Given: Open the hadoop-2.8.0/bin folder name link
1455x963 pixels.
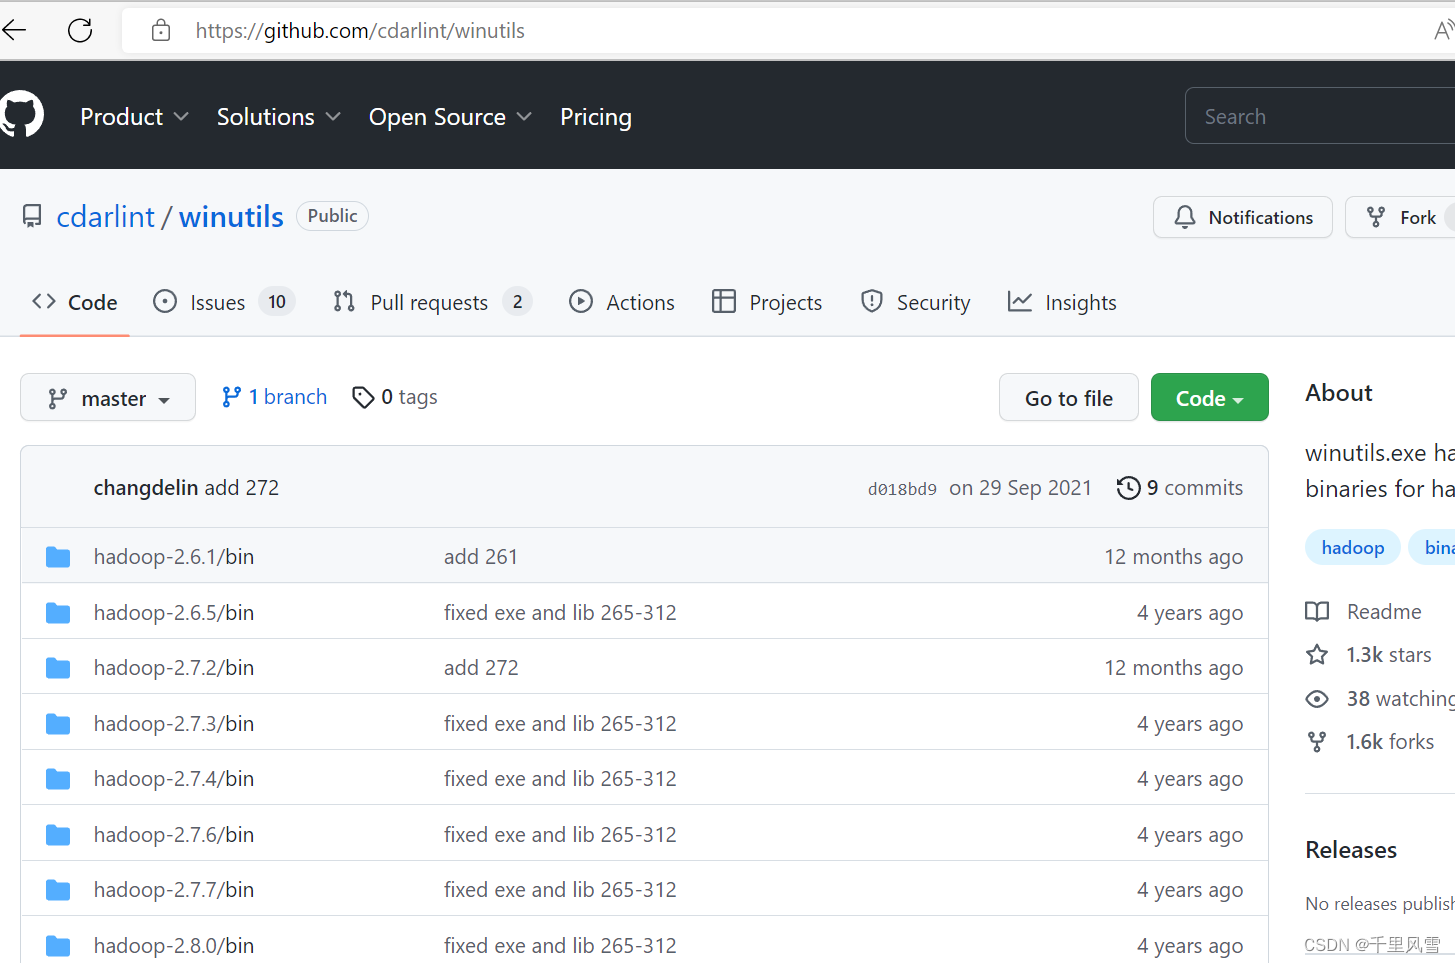Looking at the screenshot, I should (x=174, y=946).
